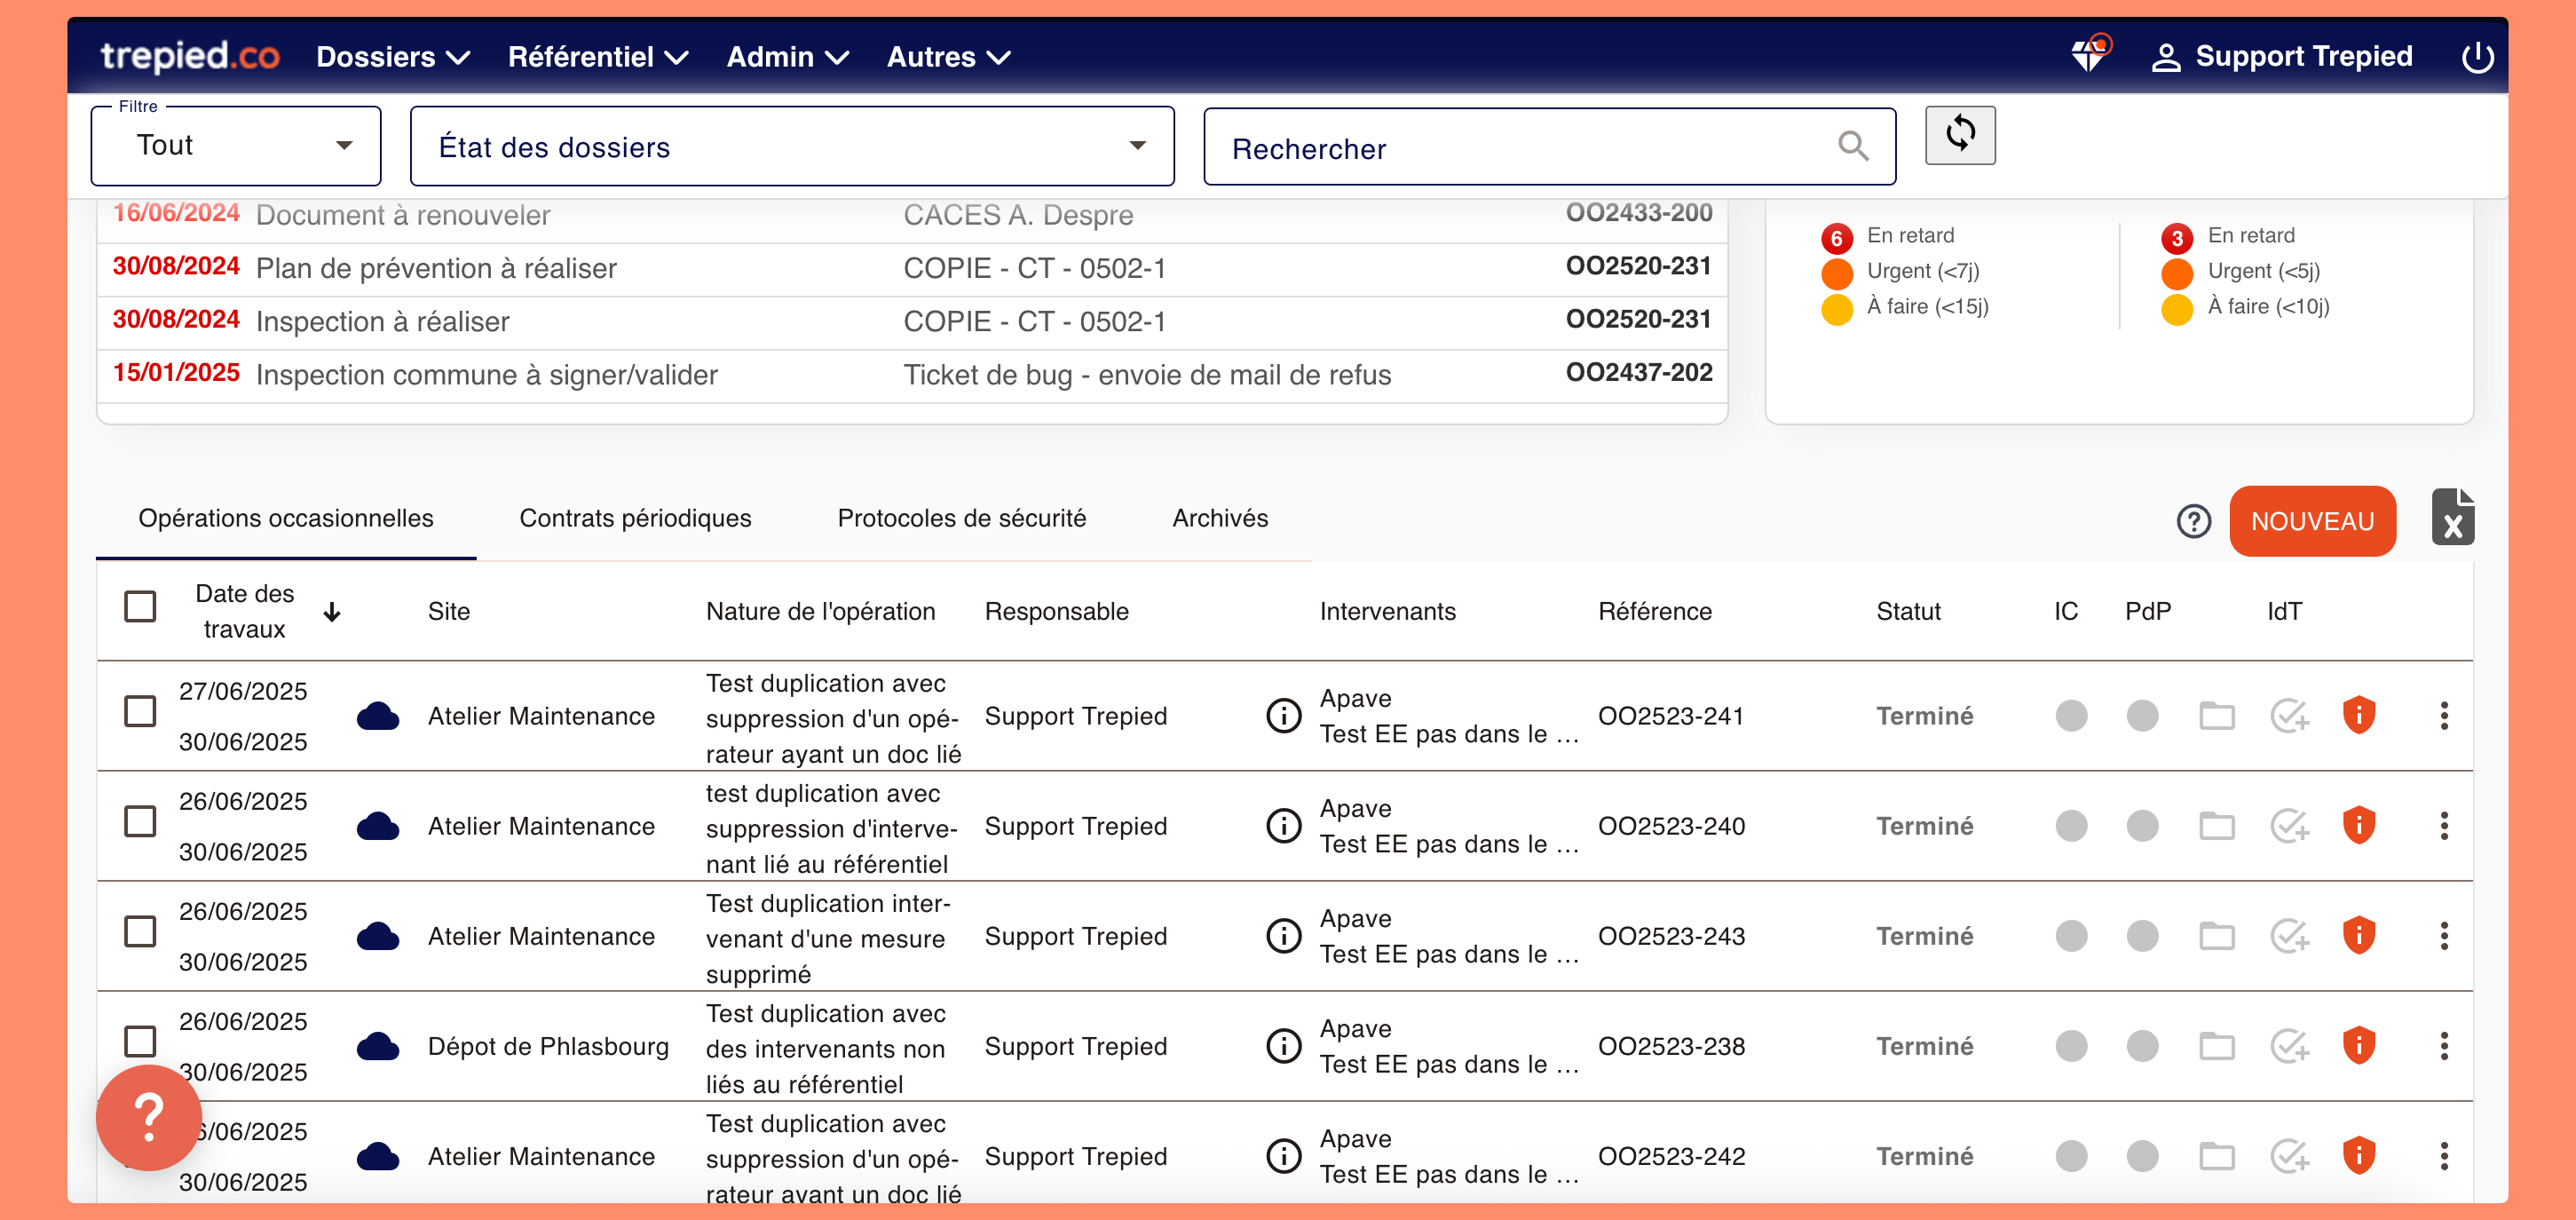Image resolution: width=2576 pixels, height=1220 pixels.
Task: Tick the select-all checkbox in table header
Action: (140, 606)
